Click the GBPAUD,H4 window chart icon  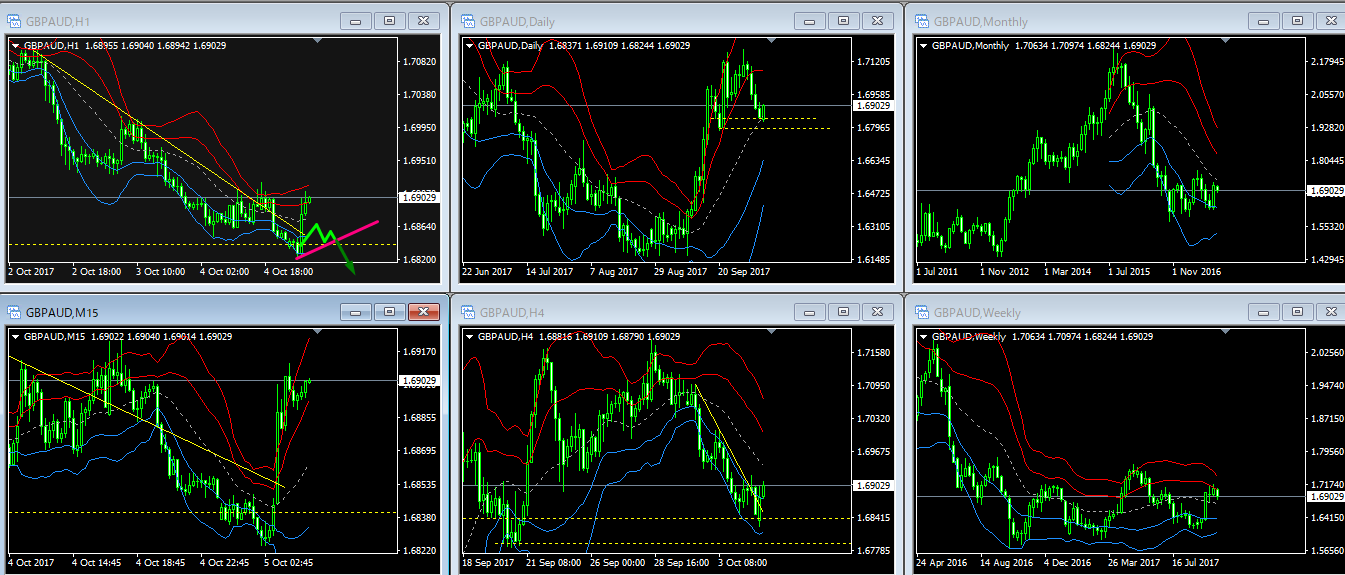467,313
